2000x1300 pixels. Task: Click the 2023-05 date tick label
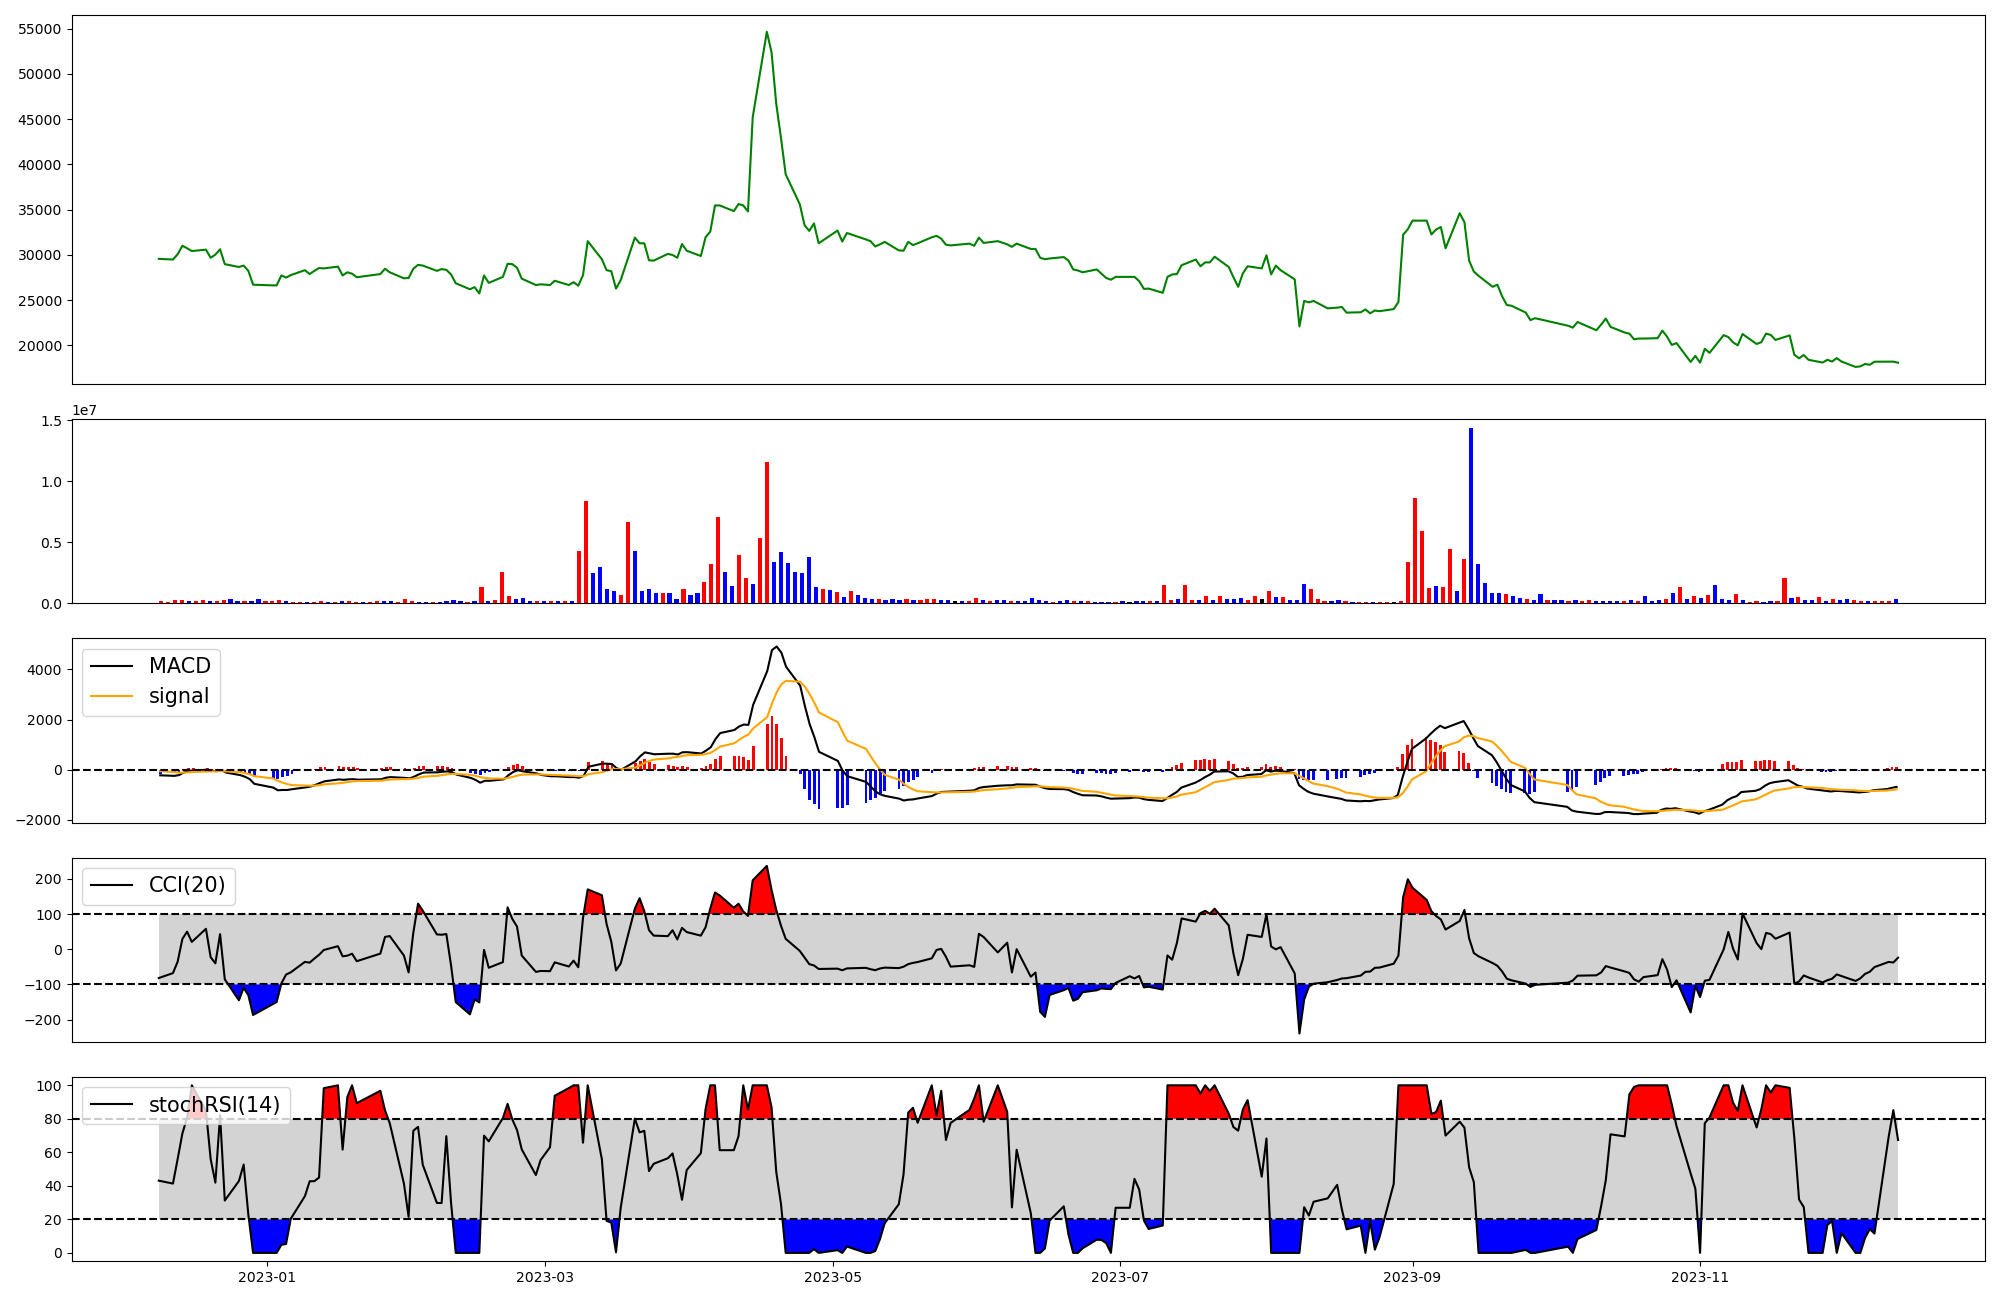832,1277
